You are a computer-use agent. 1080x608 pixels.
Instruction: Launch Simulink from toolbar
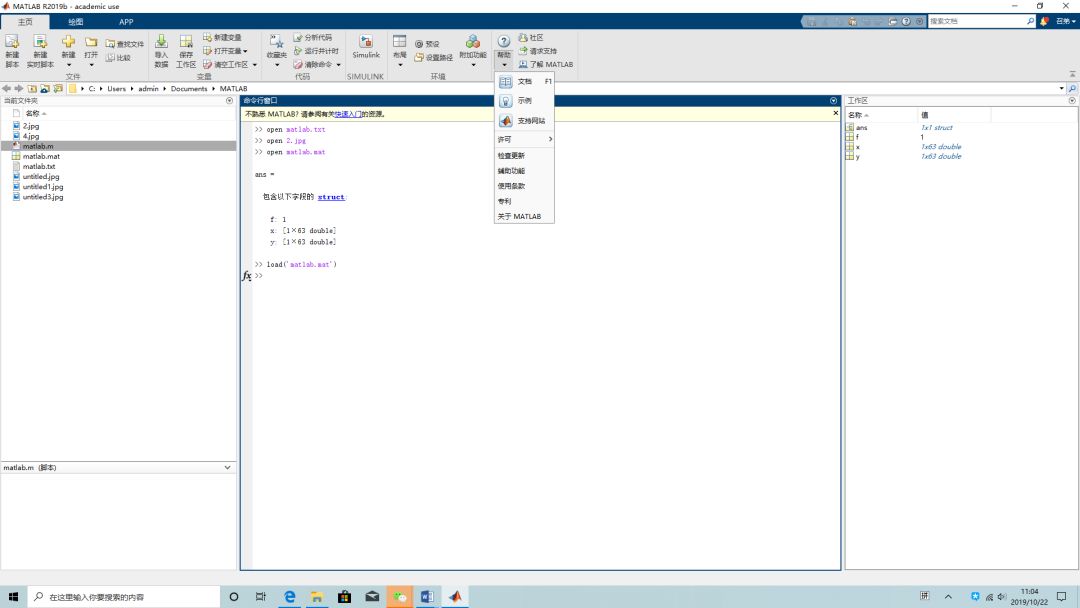[366, 47]
